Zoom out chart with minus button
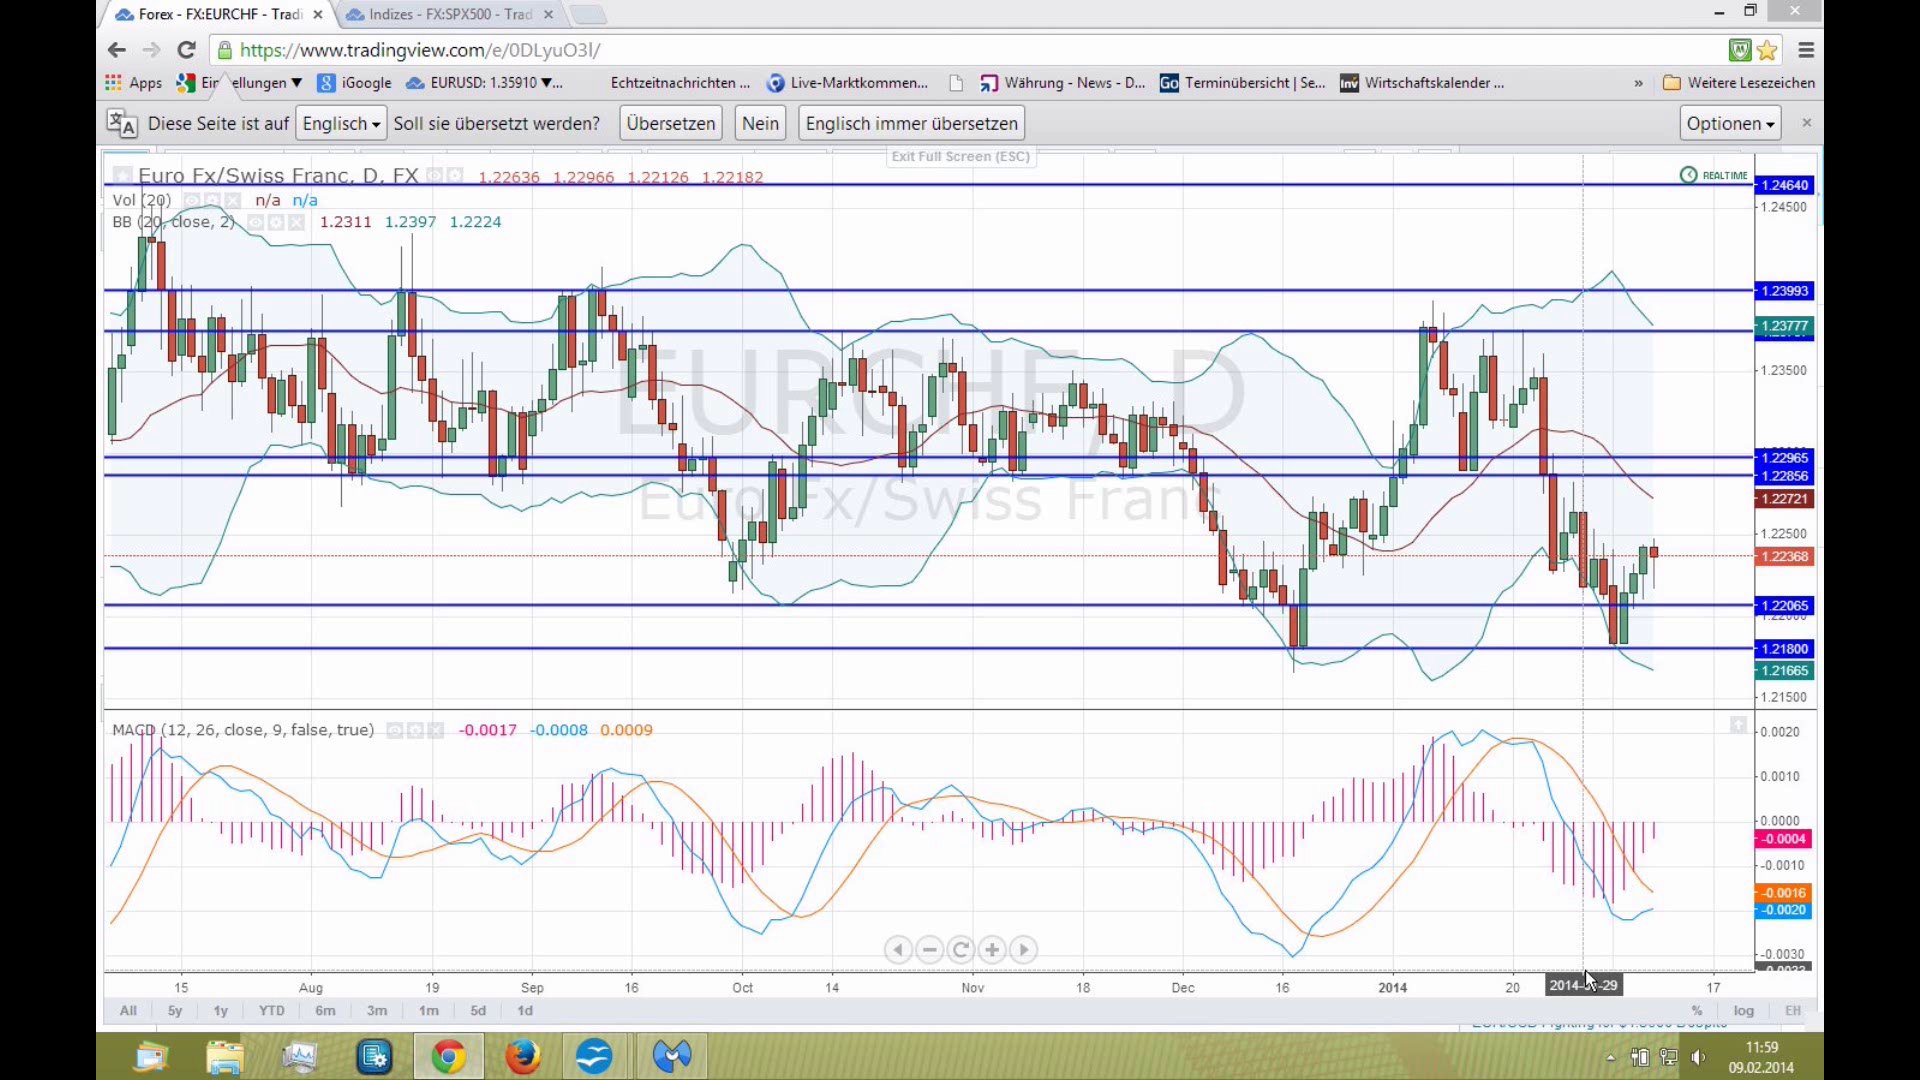Viewport: 1920px width, 1080px height. pos(929,950)
